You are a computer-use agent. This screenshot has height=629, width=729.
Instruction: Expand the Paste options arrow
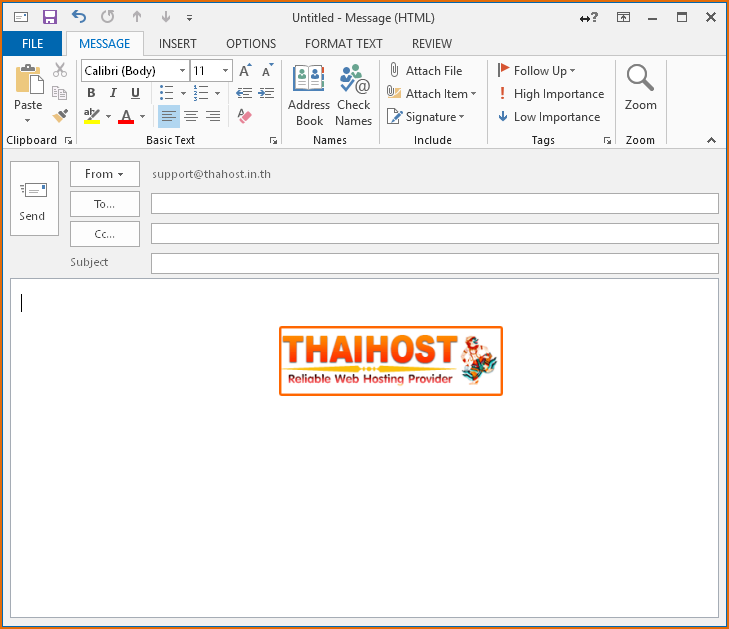point(27,120)
